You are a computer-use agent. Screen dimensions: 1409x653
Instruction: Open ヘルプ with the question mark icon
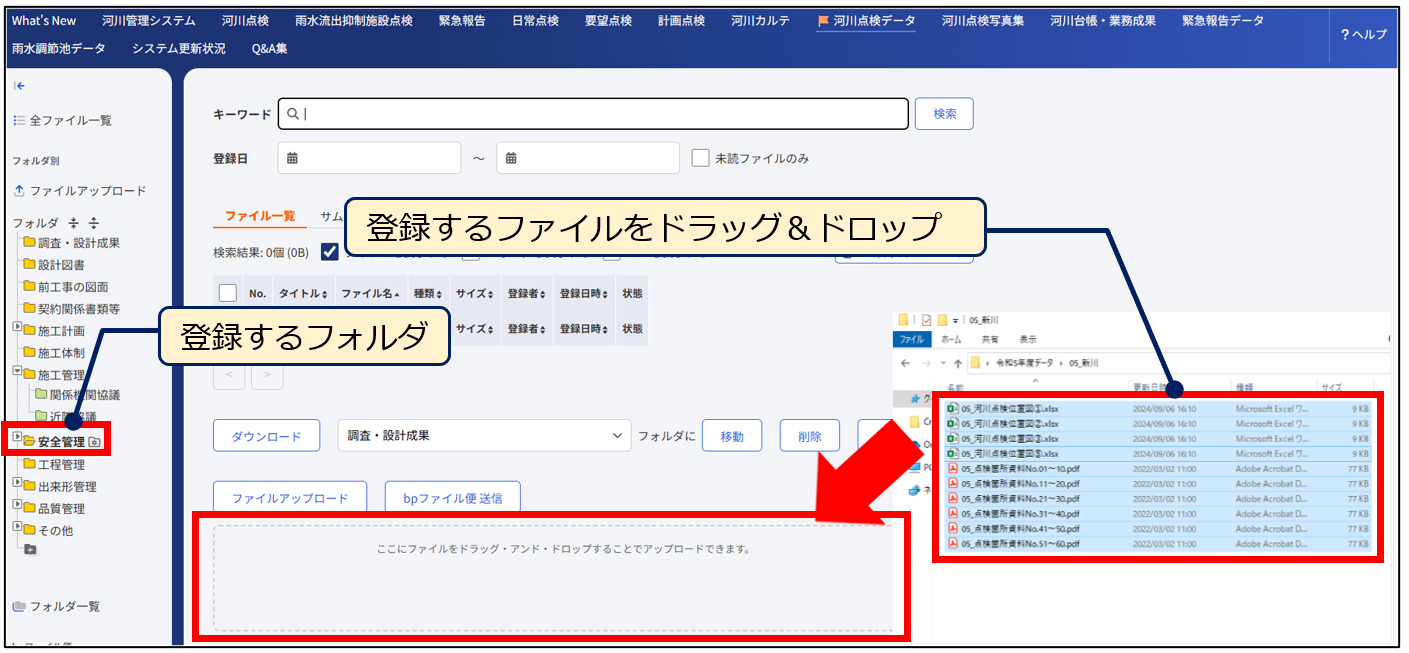coord(1345,34)
